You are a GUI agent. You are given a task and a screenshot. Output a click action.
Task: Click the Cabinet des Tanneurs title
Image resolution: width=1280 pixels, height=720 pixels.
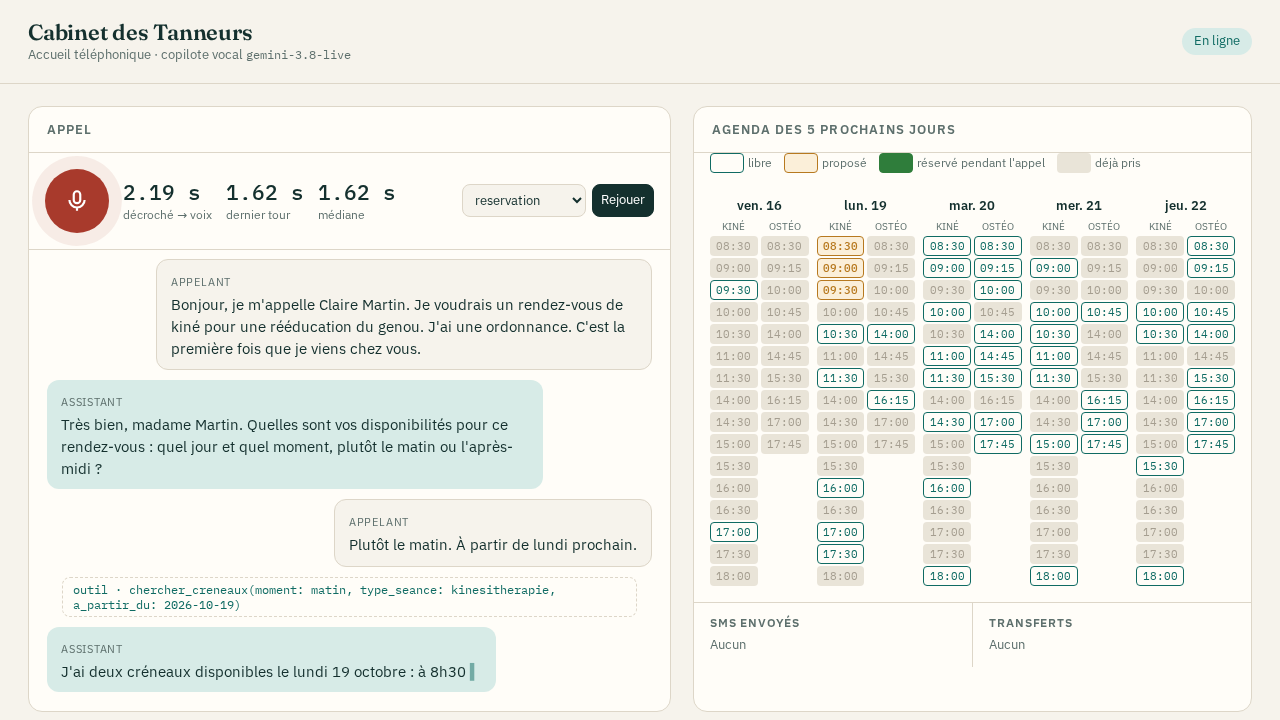(x=140, y=32)
